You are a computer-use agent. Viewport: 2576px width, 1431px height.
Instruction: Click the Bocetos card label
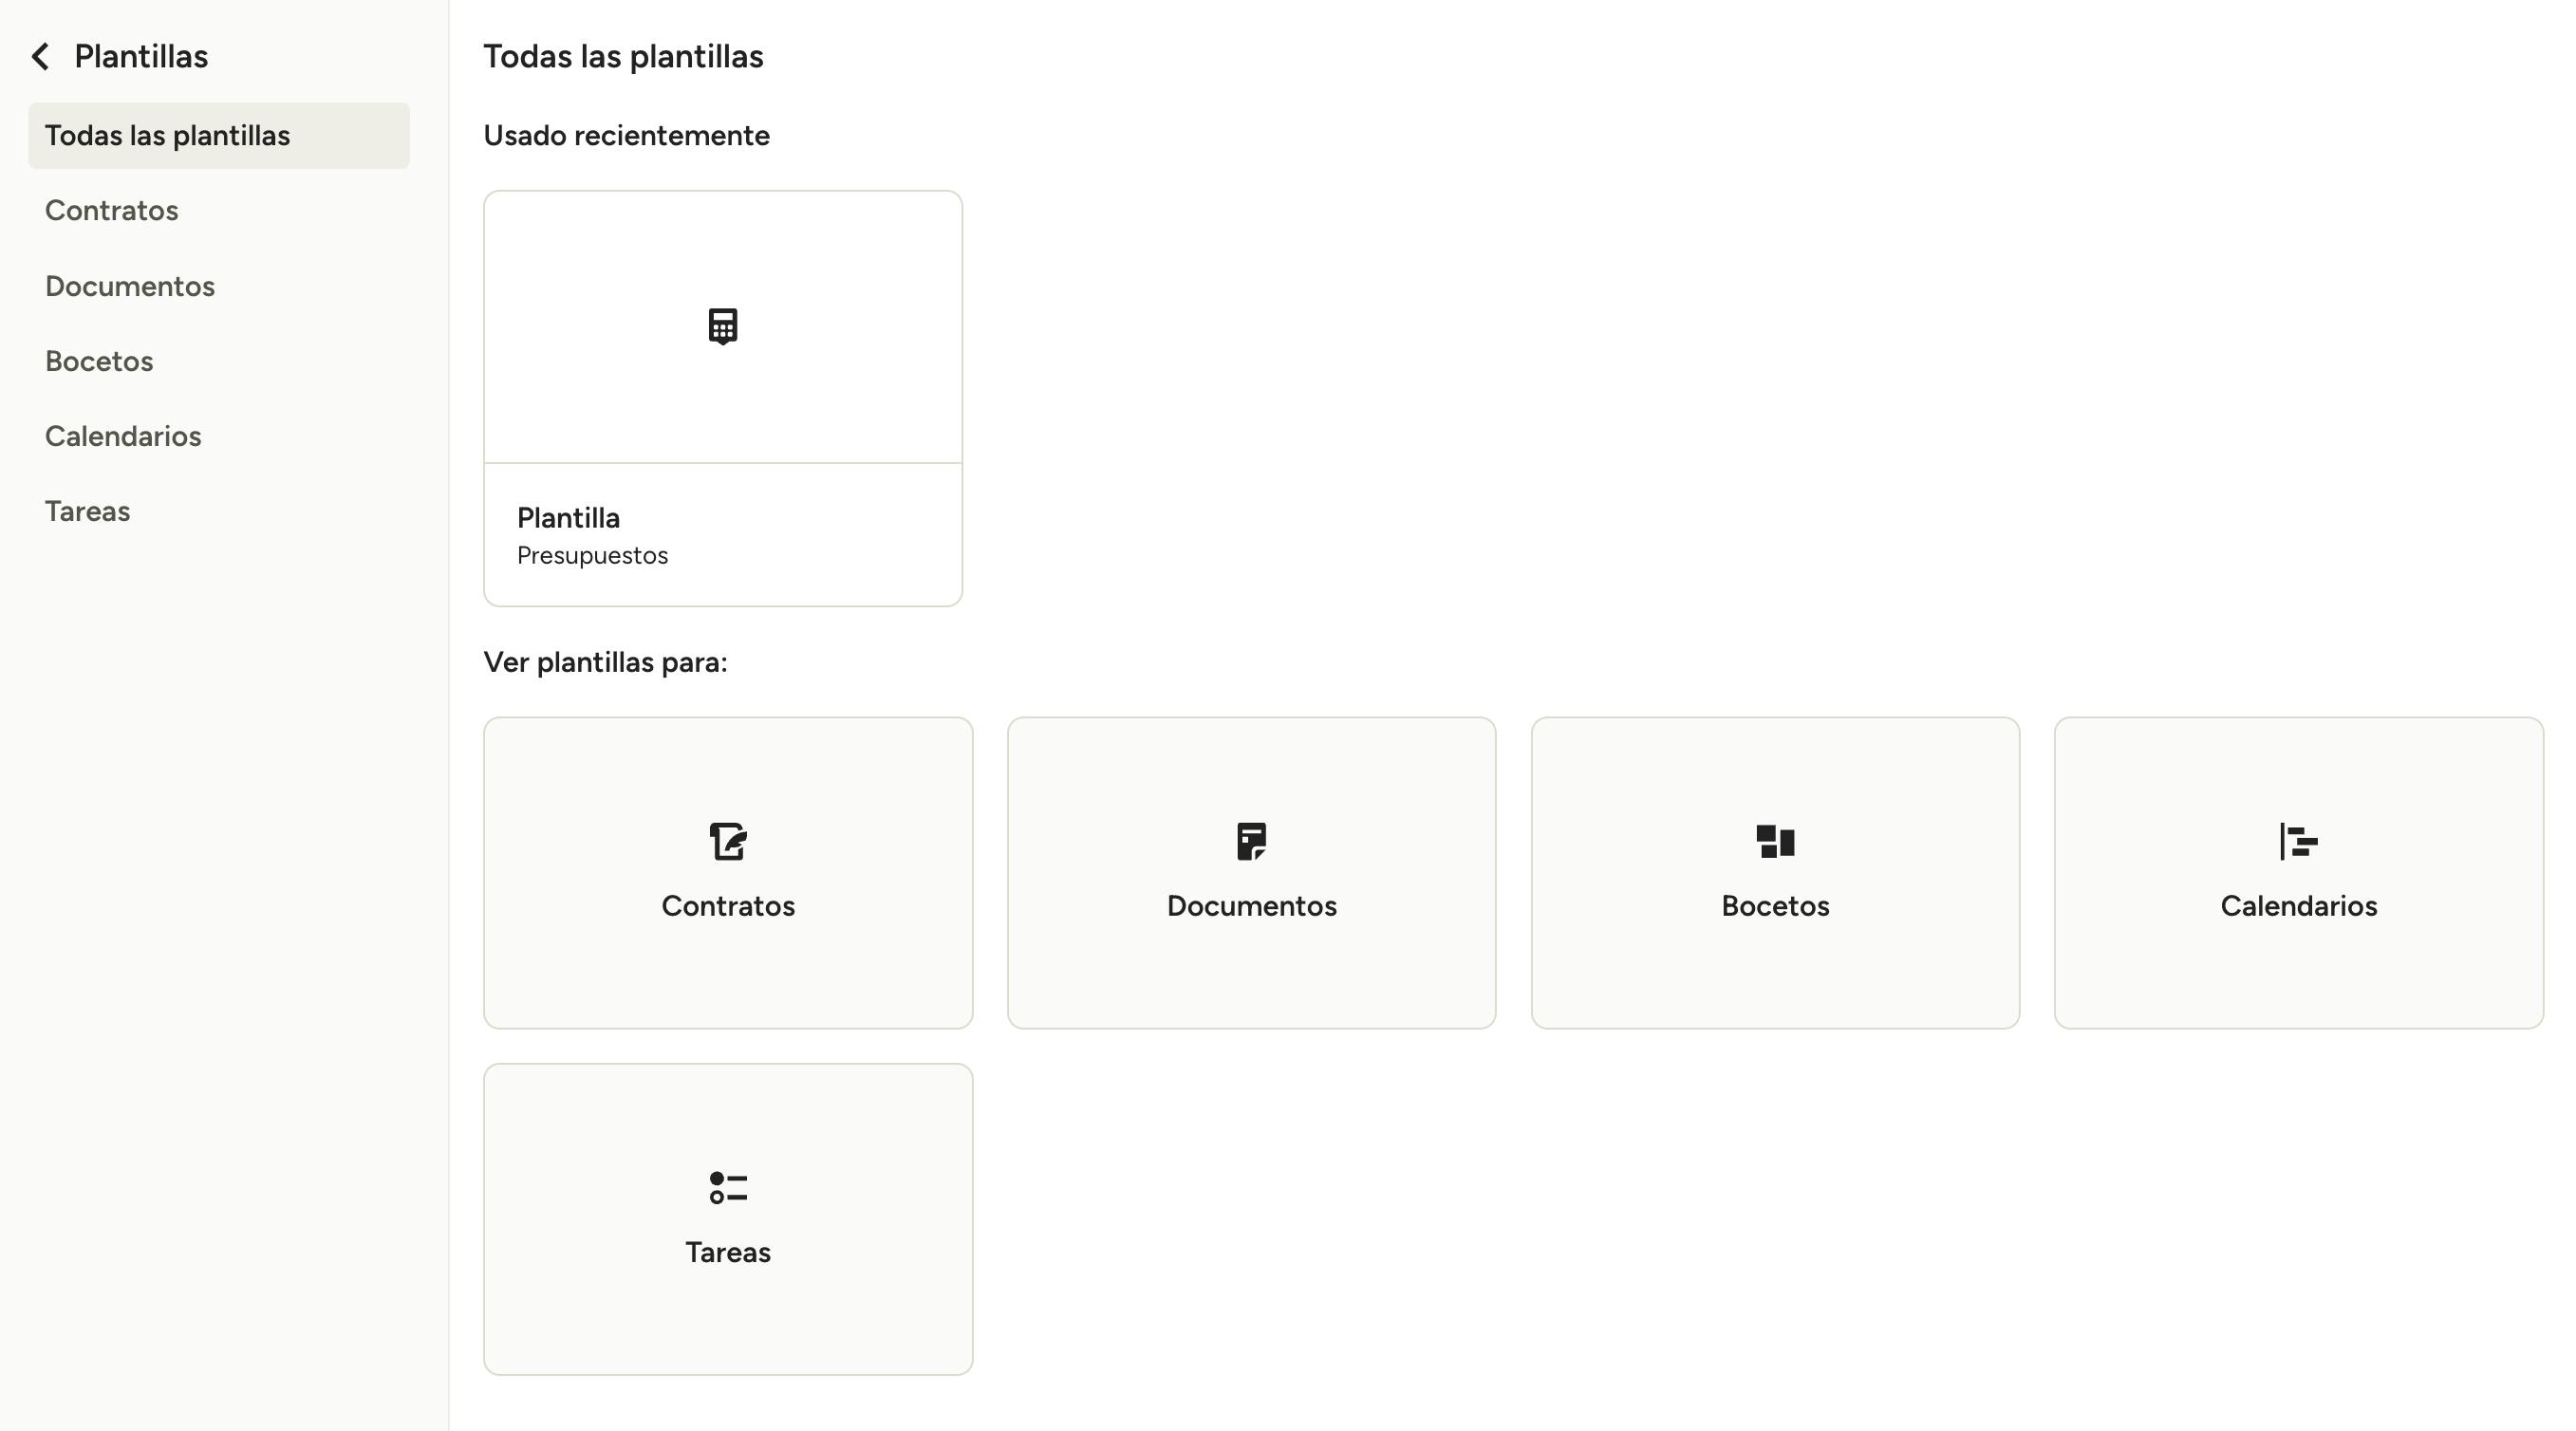click(x=1775, y=906)
